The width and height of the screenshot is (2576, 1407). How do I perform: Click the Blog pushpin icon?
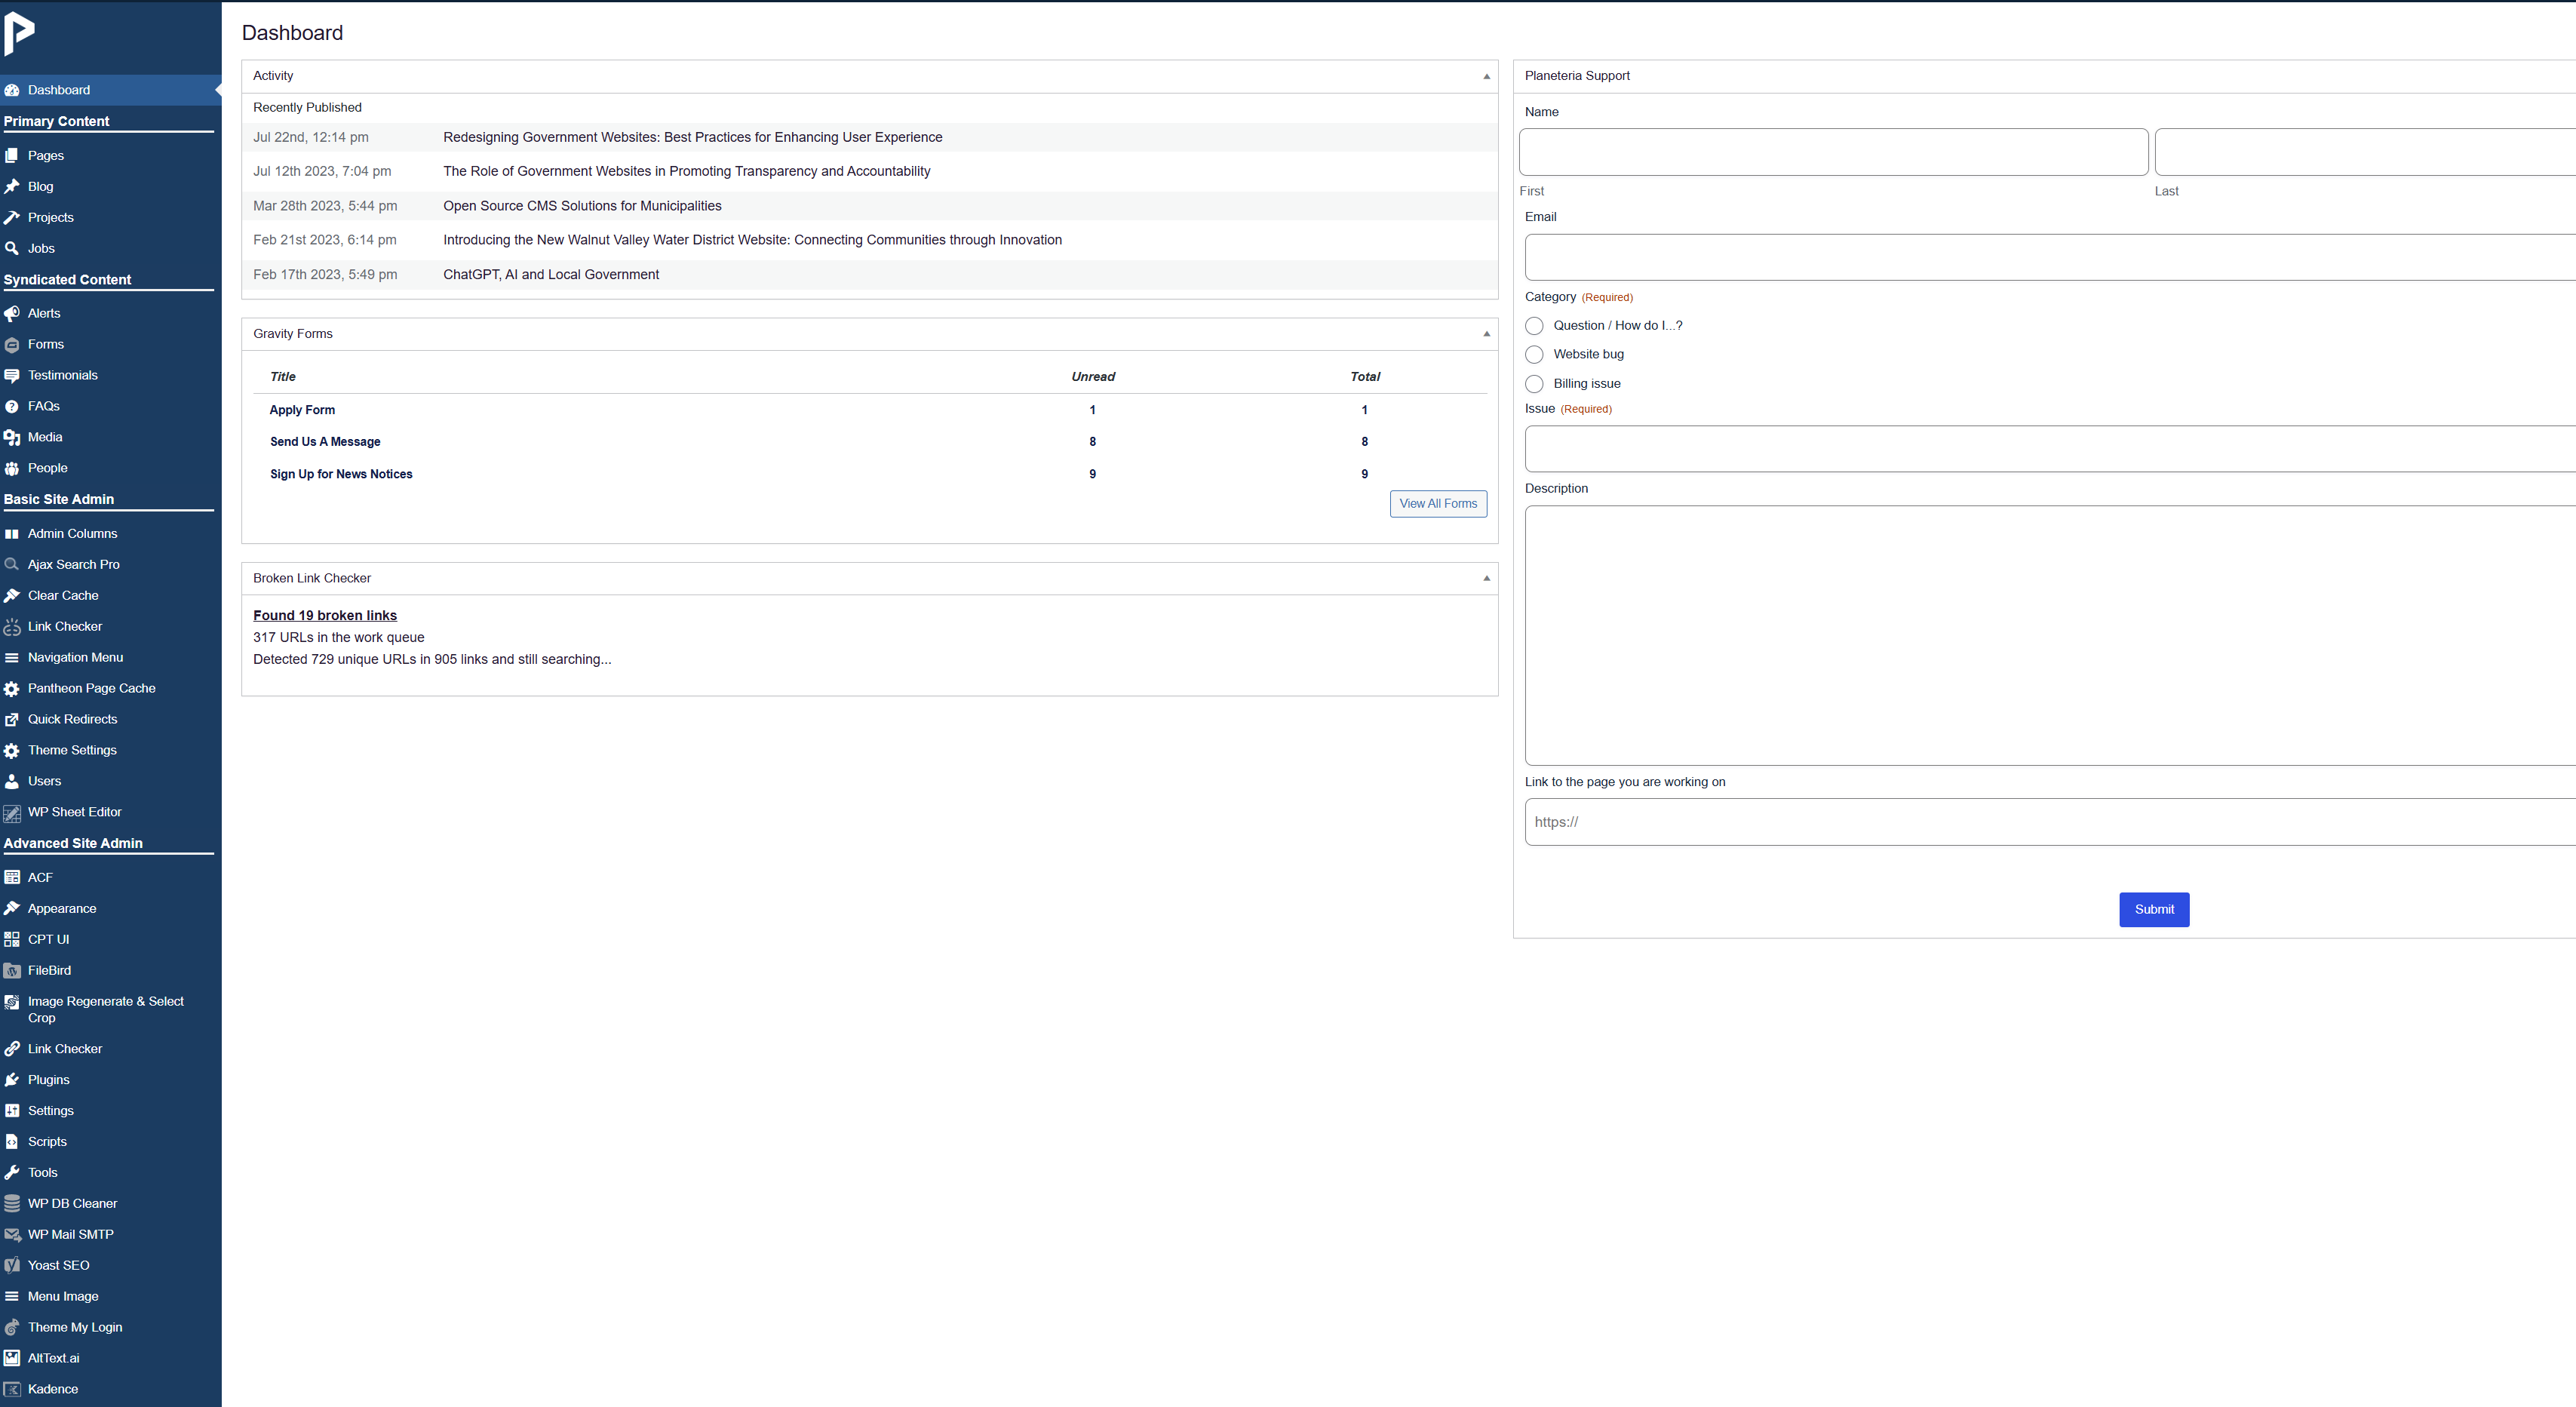12,187
